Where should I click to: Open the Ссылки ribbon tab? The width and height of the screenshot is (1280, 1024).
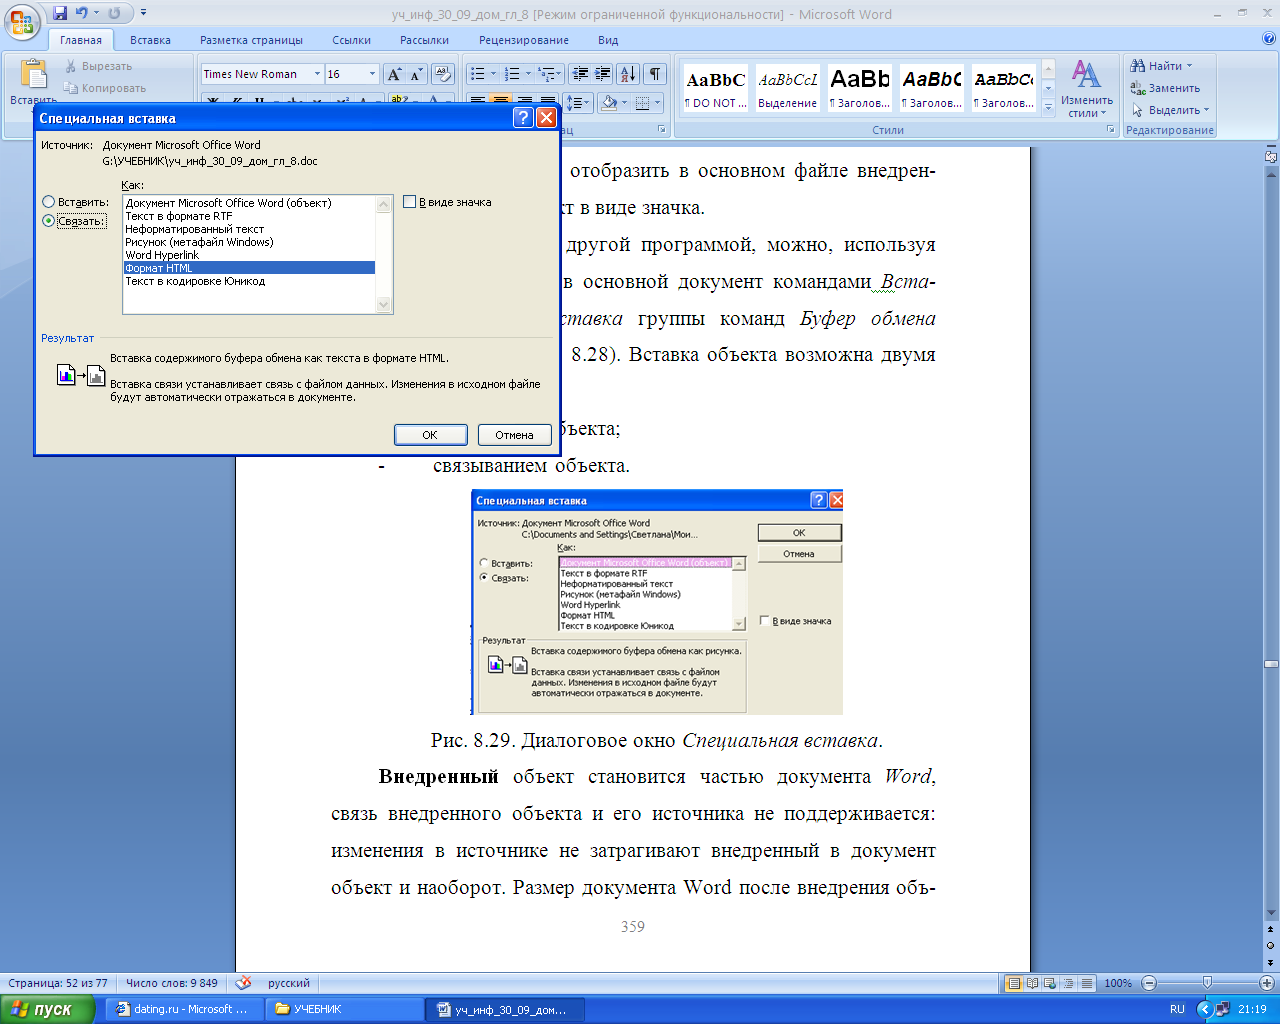(x=351, y=40)
